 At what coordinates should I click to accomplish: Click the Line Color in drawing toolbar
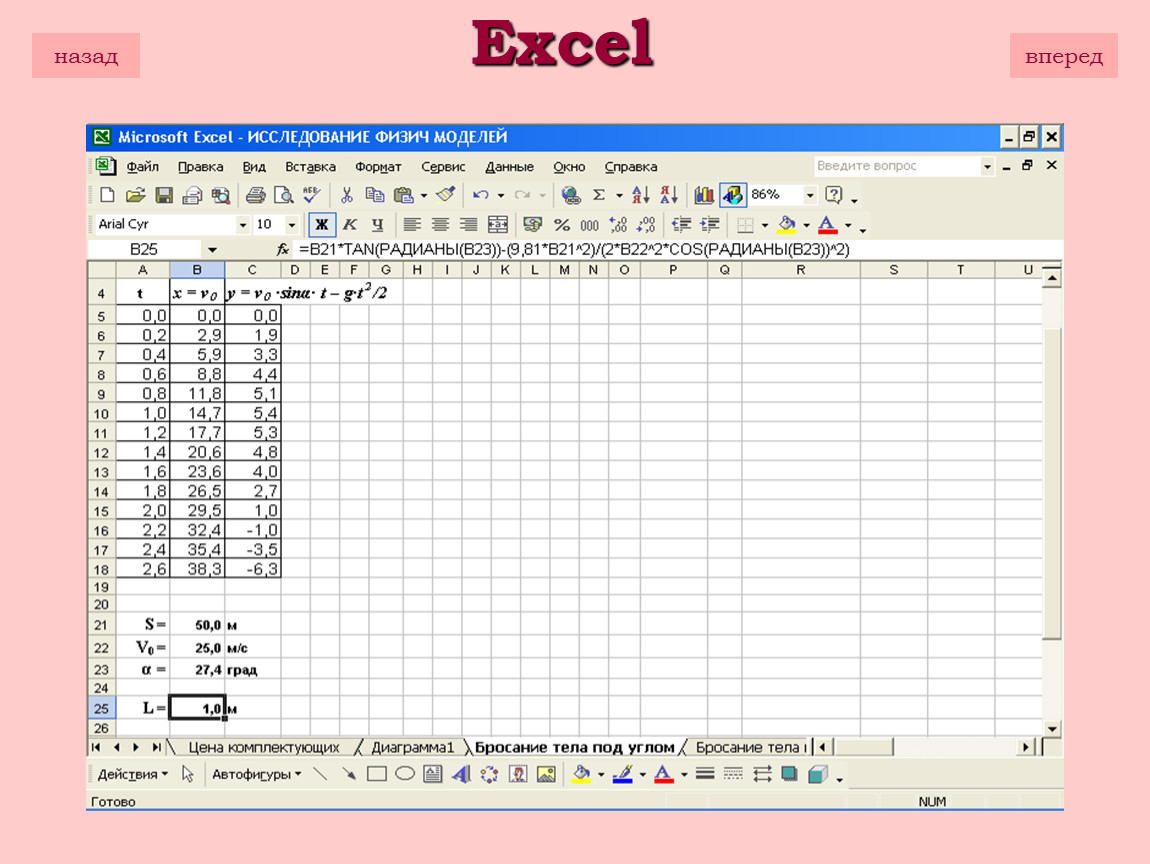point(623,775)
